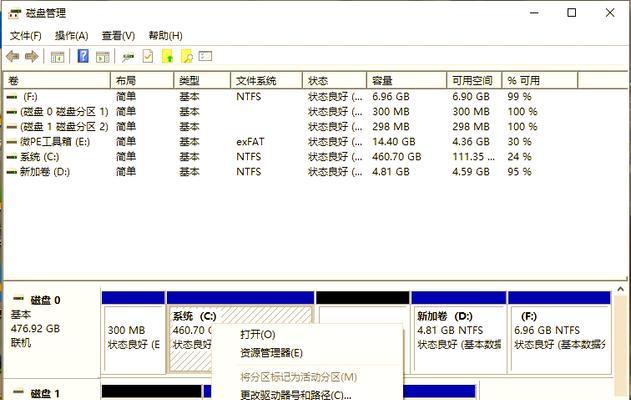631x400 pixels.
Task: Toggle the console tree pane icon
Action: click(58, 57)
